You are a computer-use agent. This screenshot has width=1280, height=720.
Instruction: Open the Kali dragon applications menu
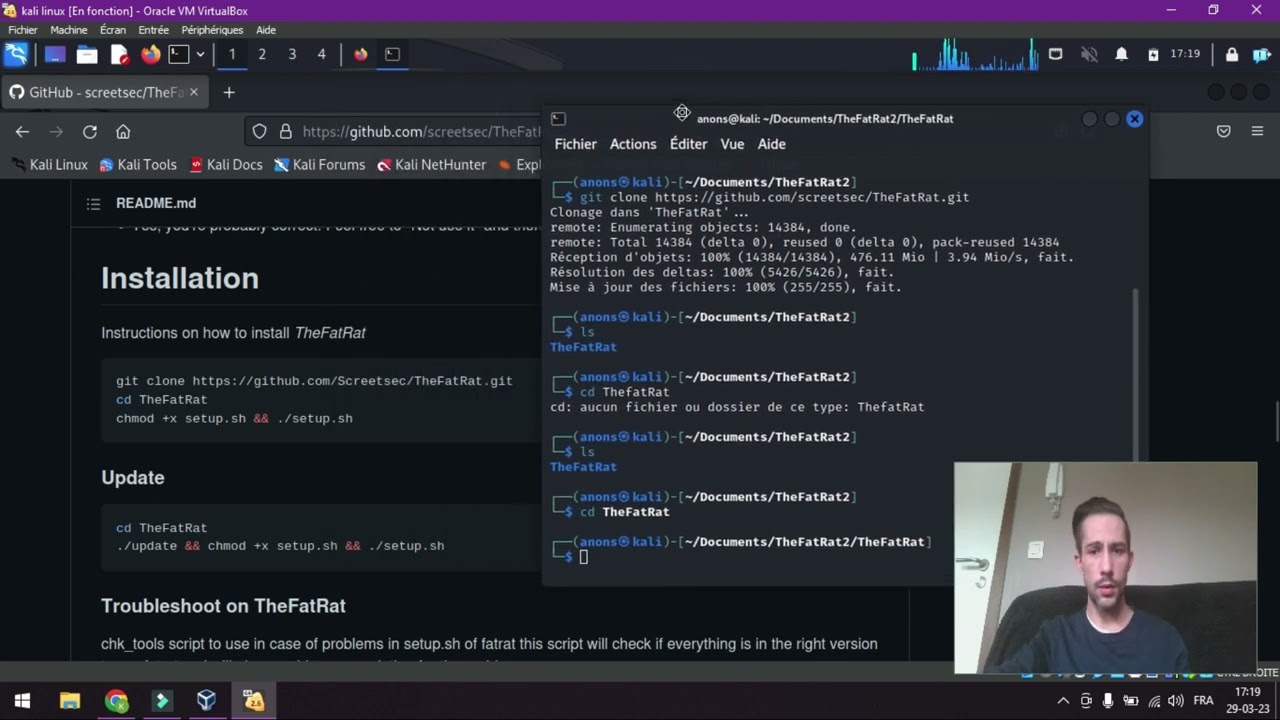click(16, 54)
